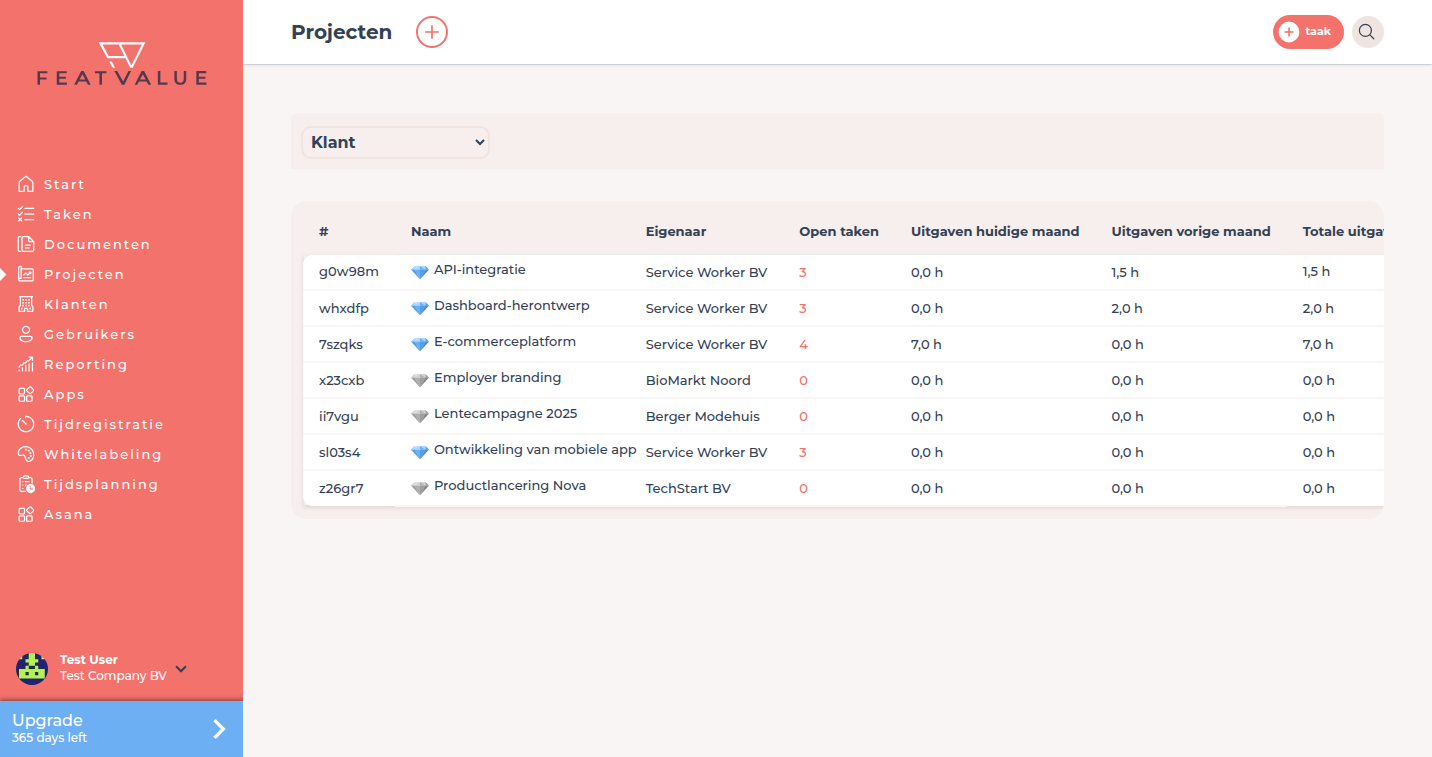Click the grey diamond beside Employer branding
The image size is (1432, 757).
420,379
